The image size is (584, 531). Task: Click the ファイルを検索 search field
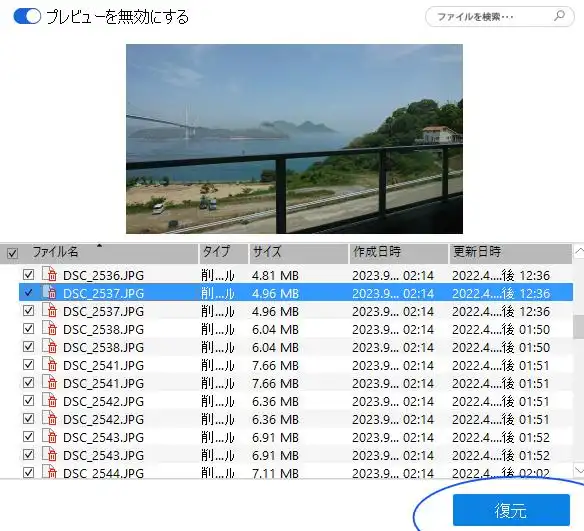coord(499,17)
